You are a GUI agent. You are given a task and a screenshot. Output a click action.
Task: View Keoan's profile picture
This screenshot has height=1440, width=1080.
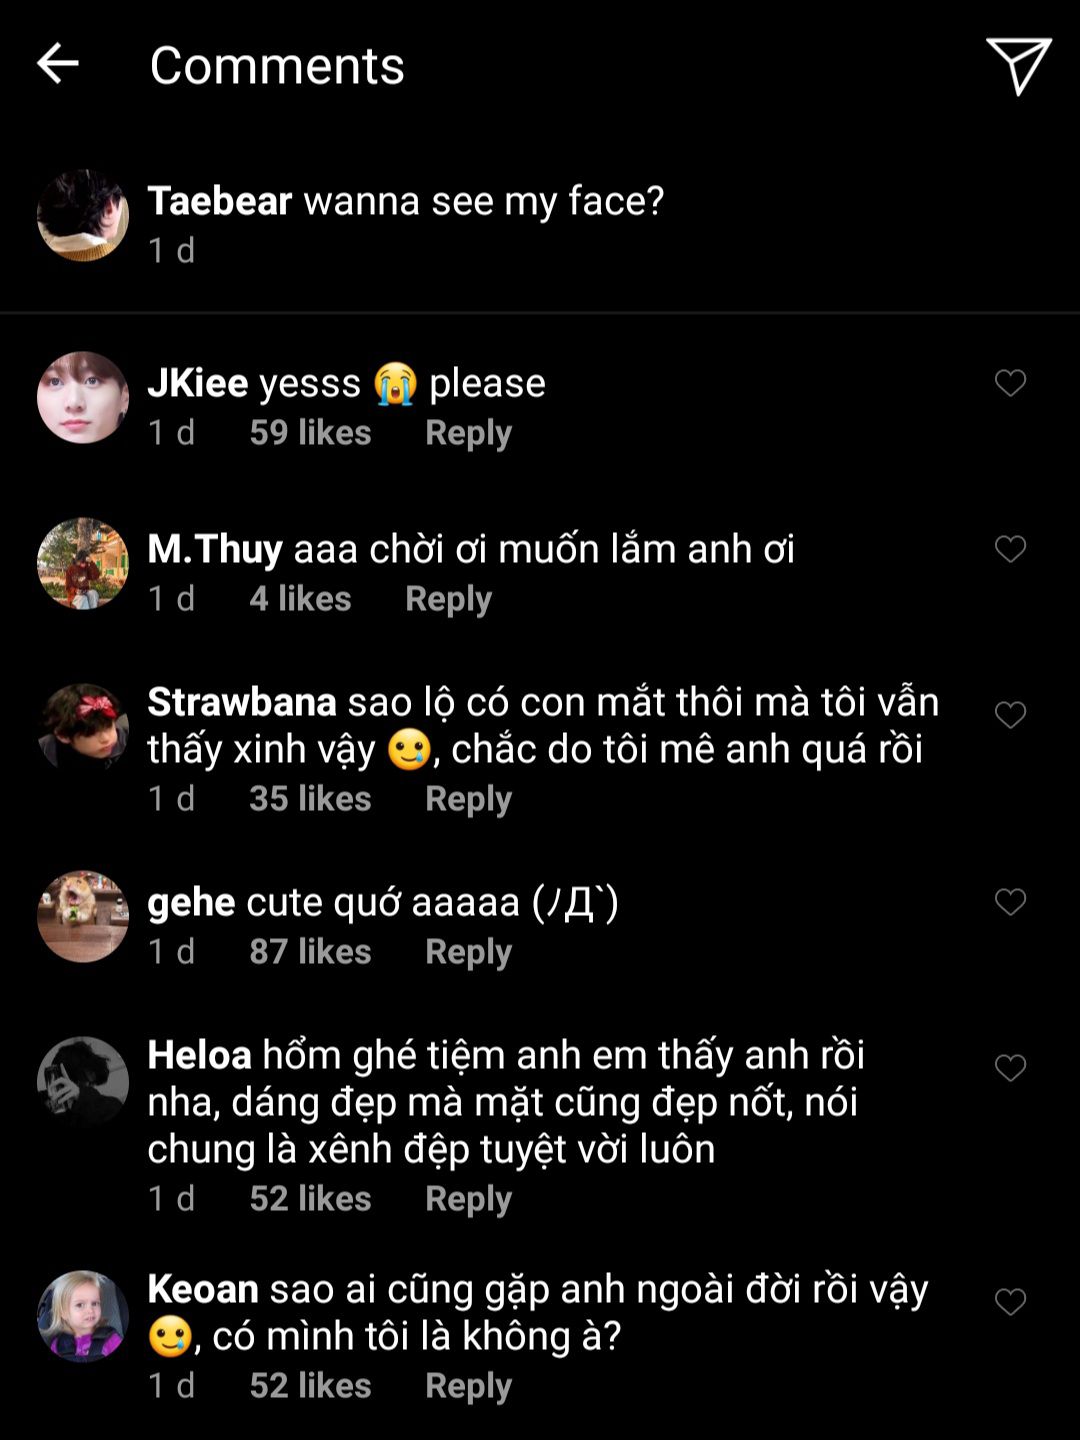coord(83,1317)
